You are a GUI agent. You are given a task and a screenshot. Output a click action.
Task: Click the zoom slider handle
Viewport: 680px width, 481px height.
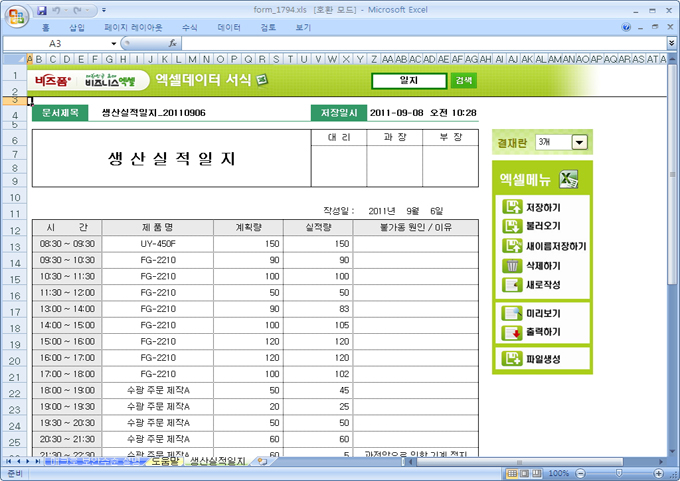point(617,473)
